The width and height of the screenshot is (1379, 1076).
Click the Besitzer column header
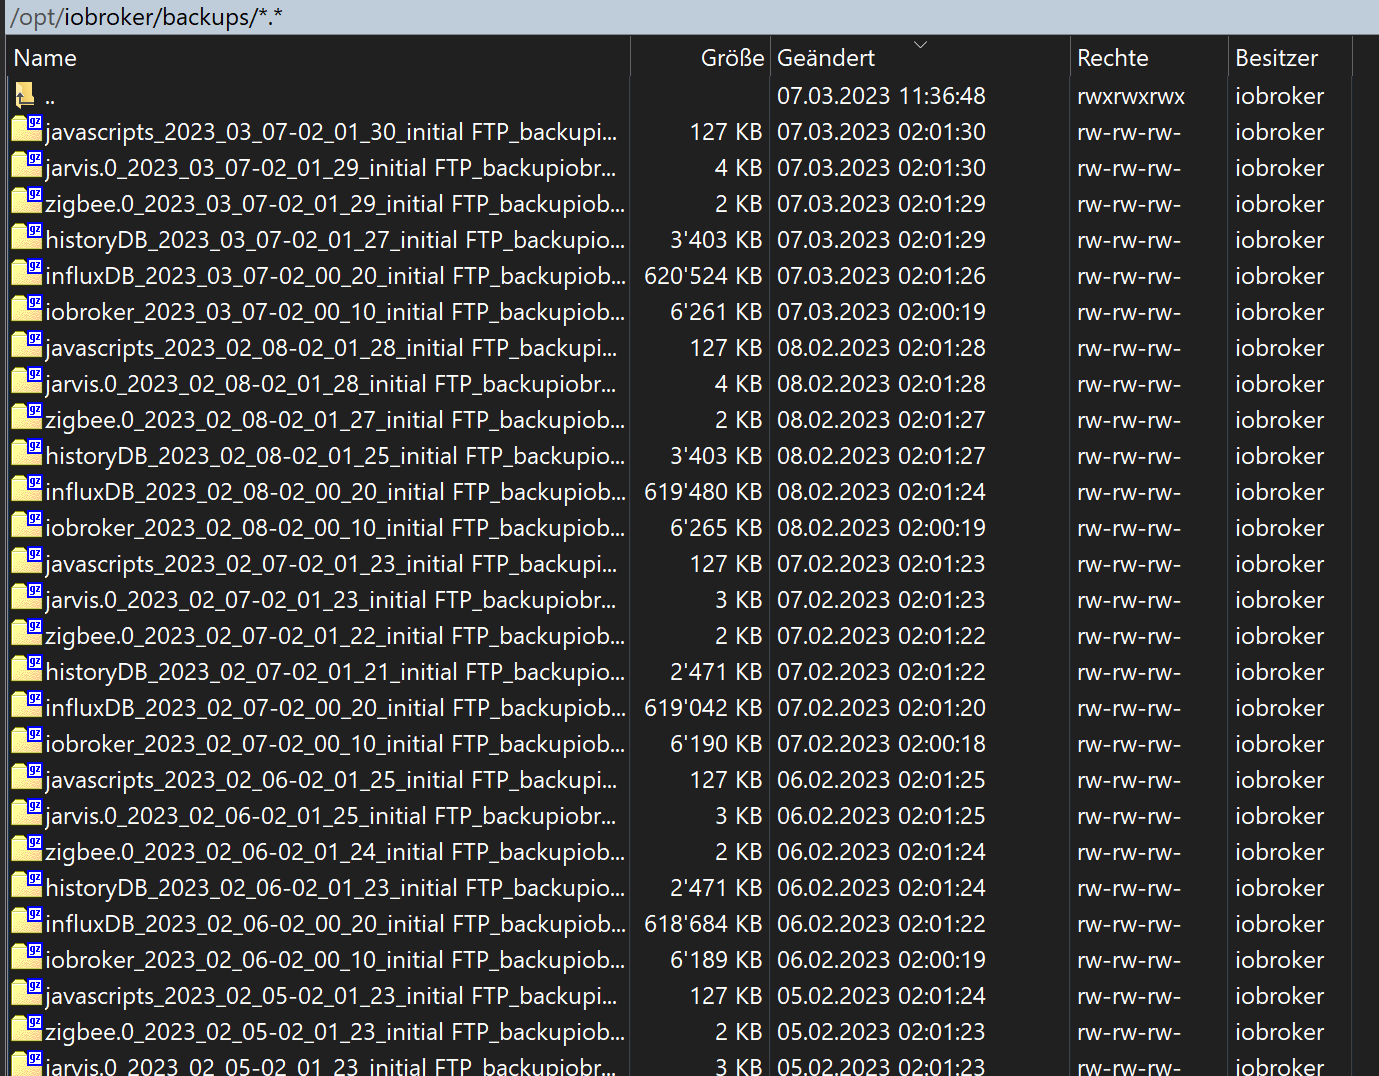tap(1290, 58)
